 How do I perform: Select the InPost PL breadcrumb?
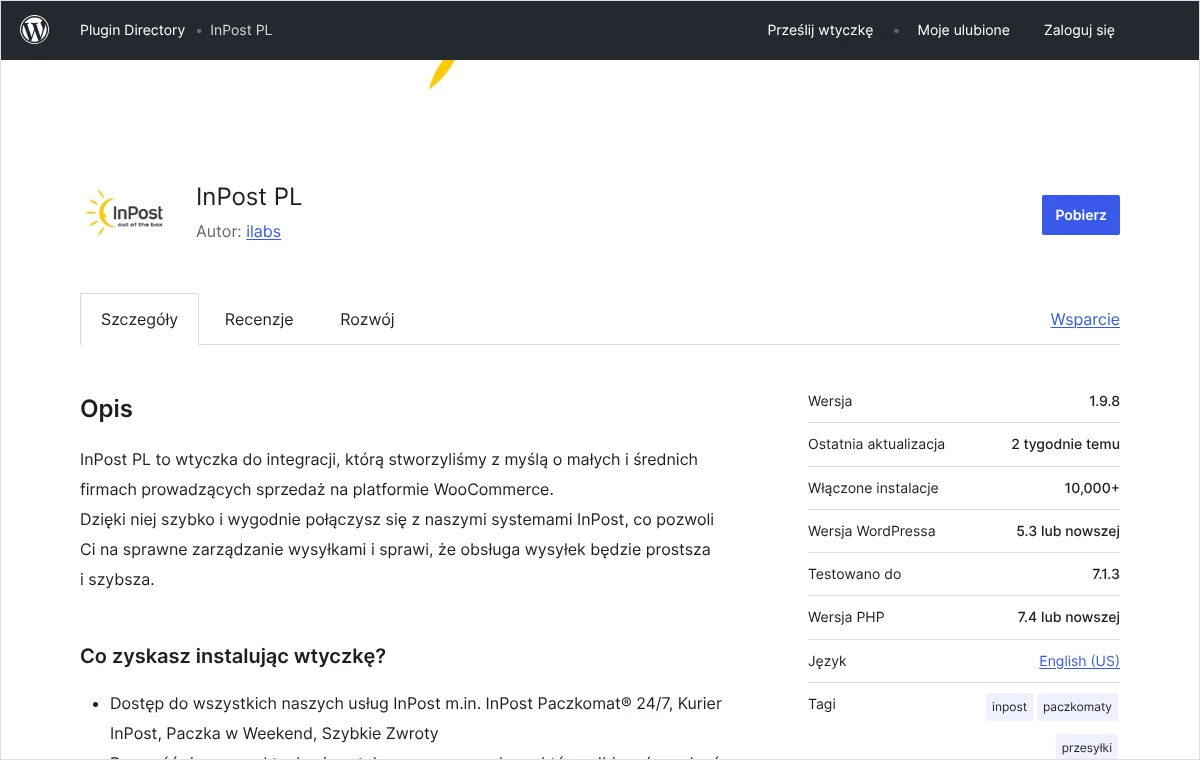point(241,30)
